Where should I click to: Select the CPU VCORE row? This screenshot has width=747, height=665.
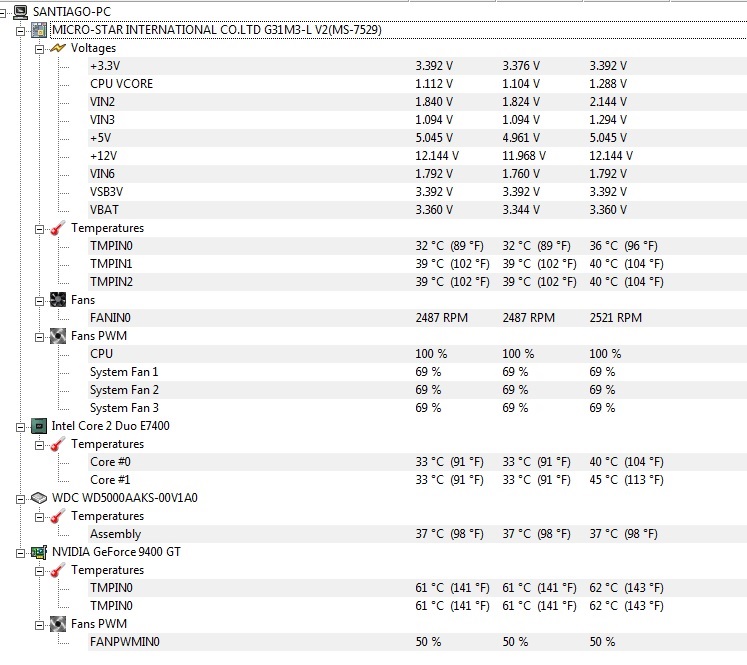coord(417,84)
